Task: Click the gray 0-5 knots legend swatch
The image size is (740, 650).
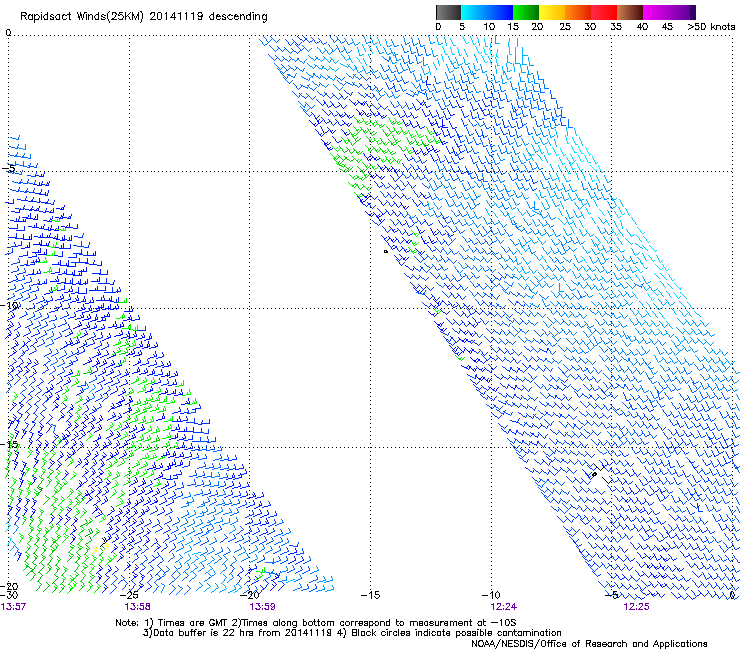Action: click(x=448, y=12)
